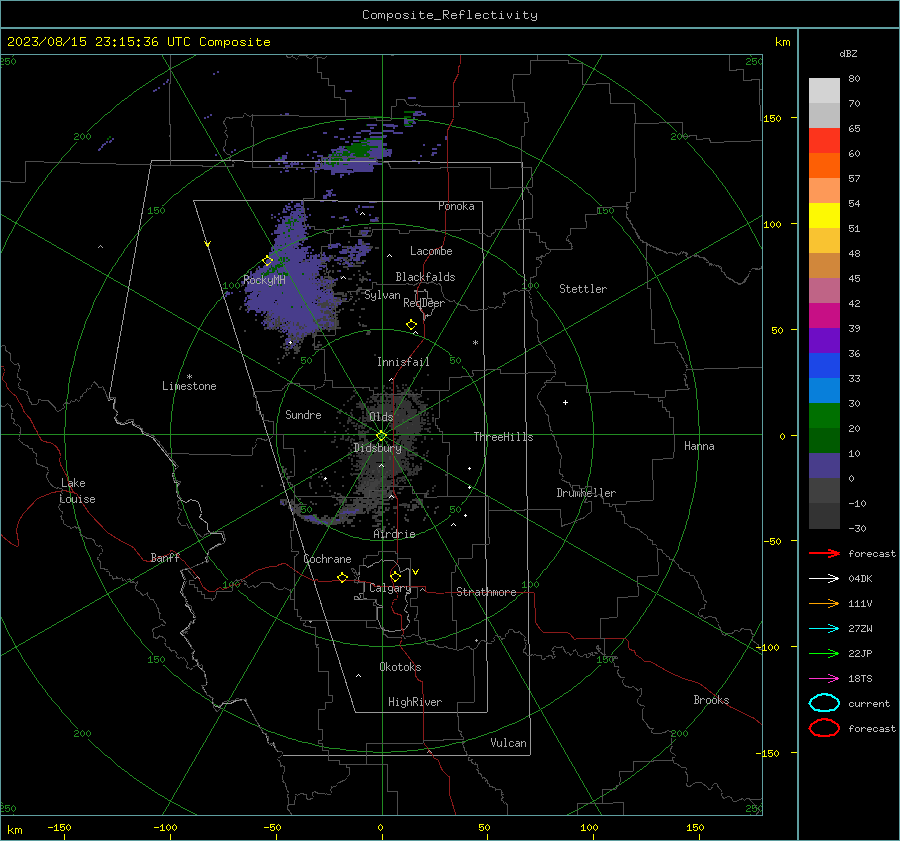This screenshot has width=900, height=841.
Task: Click the Innisfail town label
Action: click(x=403, y=362)
